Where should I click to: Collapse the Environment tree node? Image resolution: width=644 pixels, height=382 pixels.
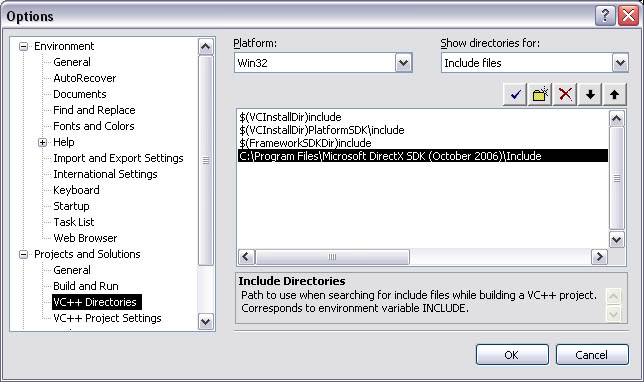coord(23,46)
